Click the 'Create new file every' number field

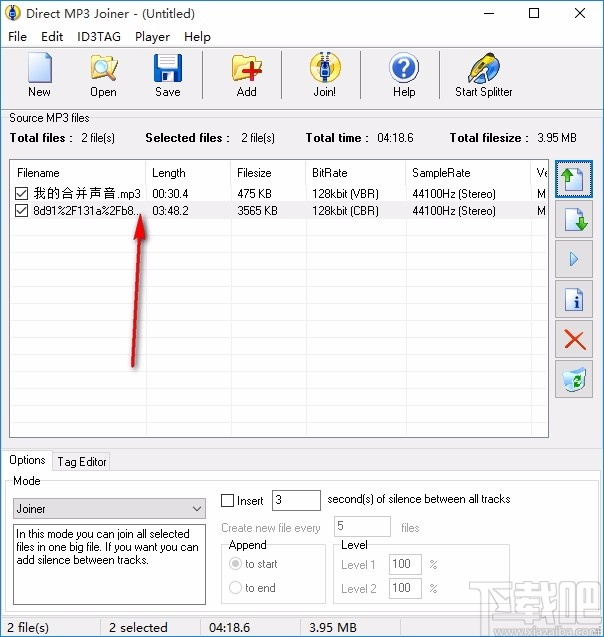362,526
